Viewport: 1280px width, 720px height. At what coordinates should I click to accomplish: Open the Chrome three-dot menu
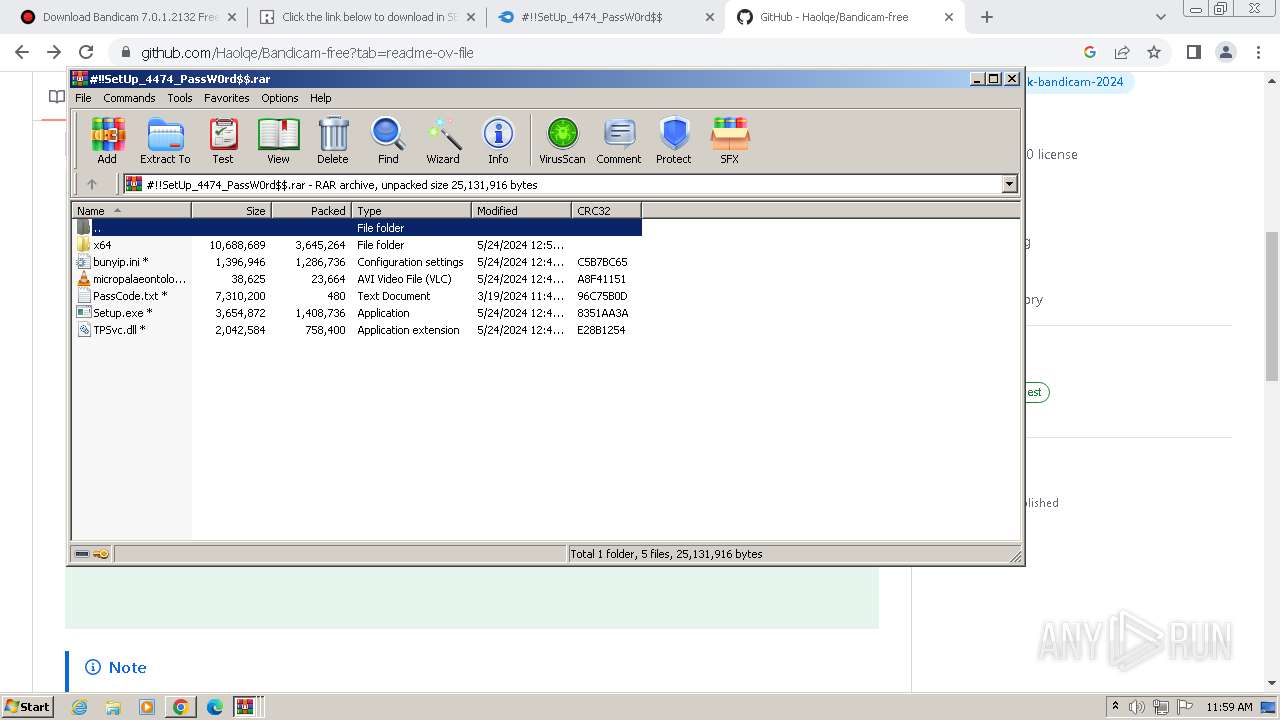click(x=1258, y=52)
